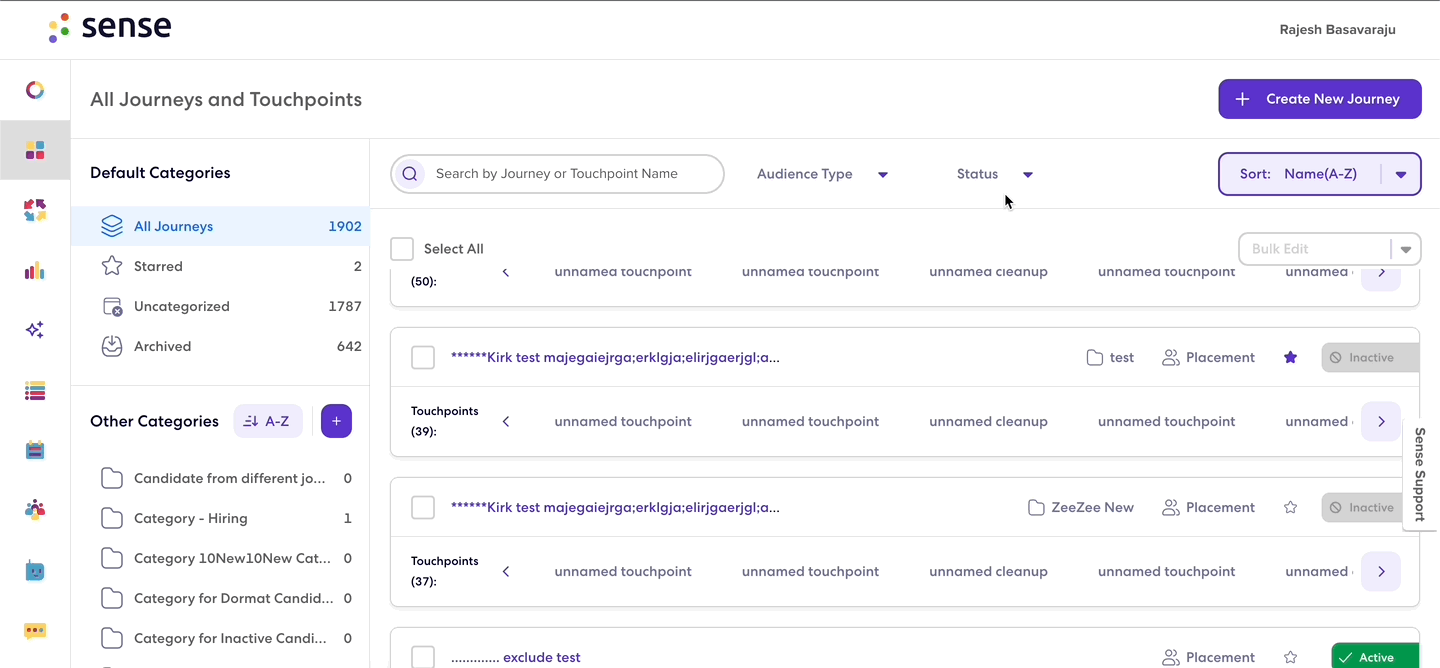Click the plus icon to add category
Image resolution: width=1440 pixels, height=668 pixels.
336,421
